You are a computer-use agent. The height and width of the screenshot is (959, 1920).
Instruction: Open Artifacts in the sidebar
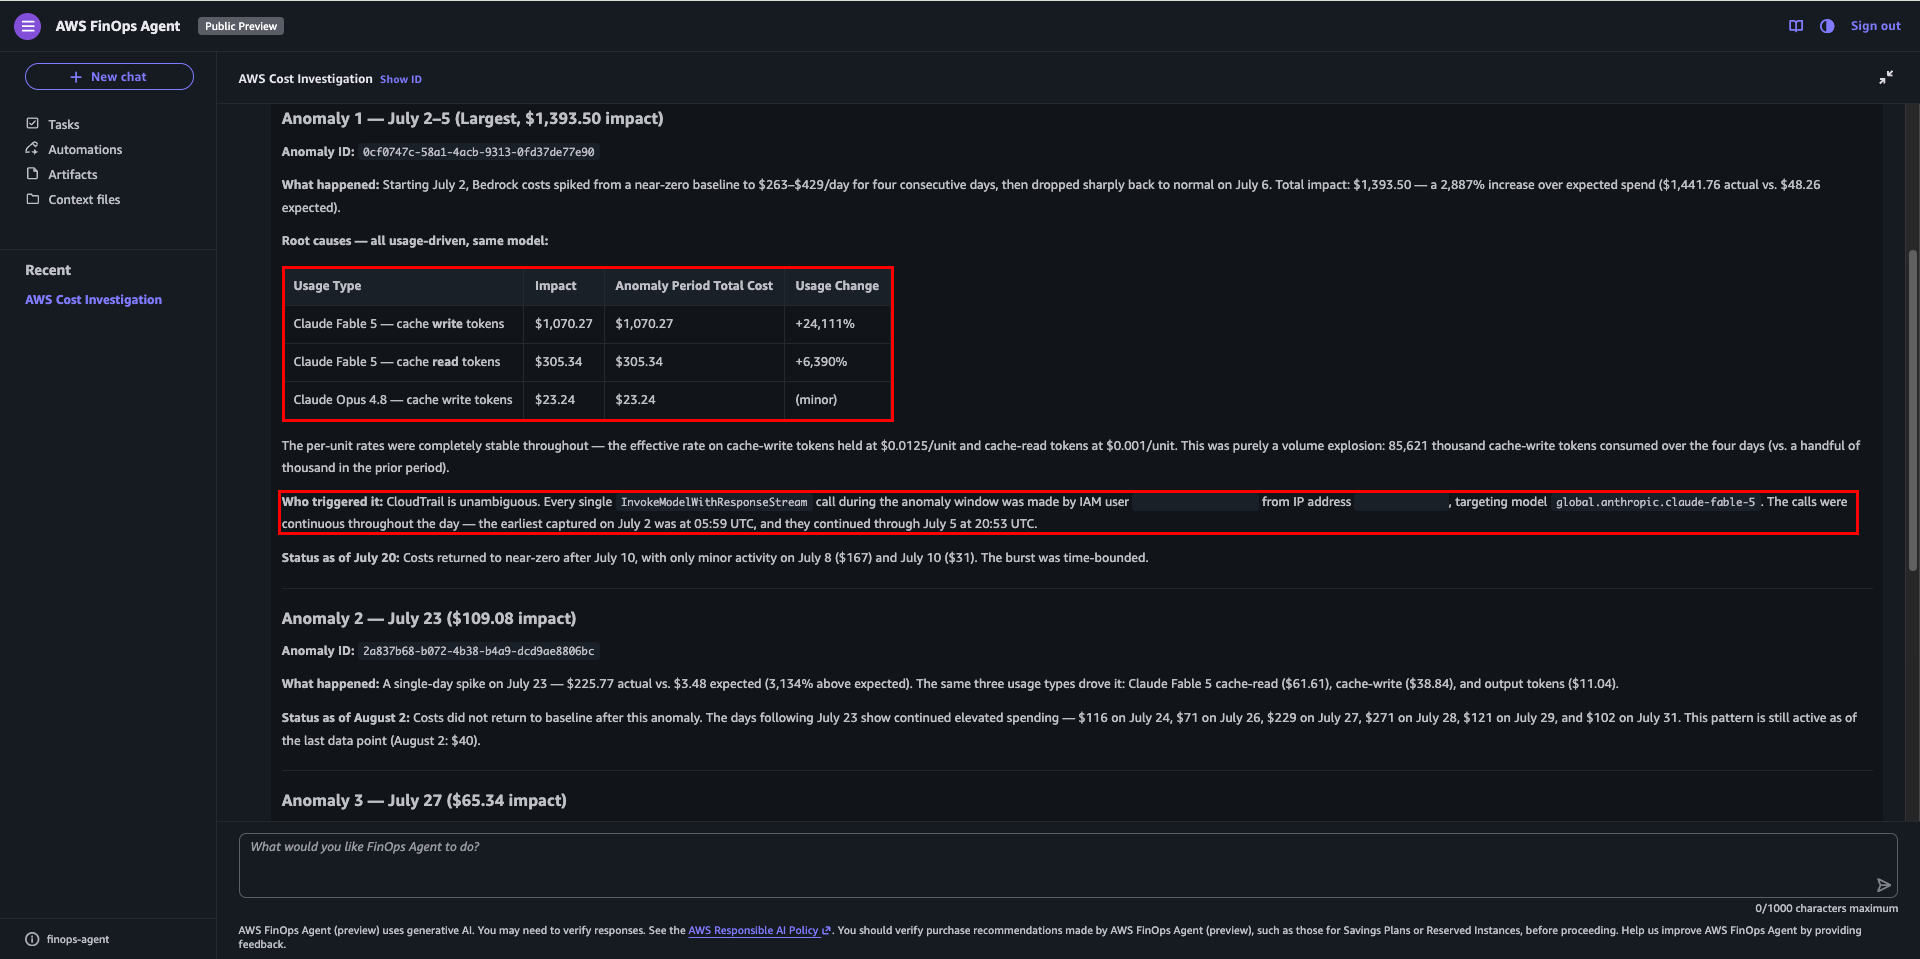pos(73,174)
